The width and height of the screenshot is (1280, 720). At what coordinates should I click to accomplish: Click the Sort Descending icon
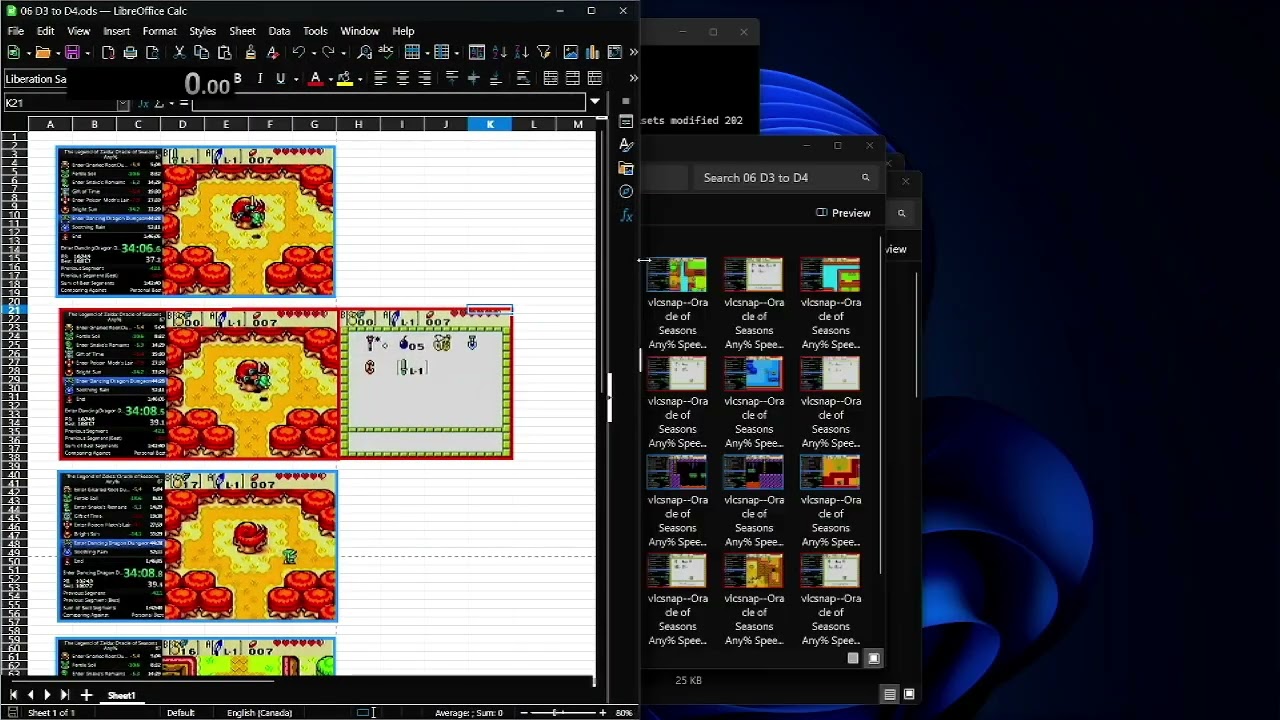pos(522,52)
